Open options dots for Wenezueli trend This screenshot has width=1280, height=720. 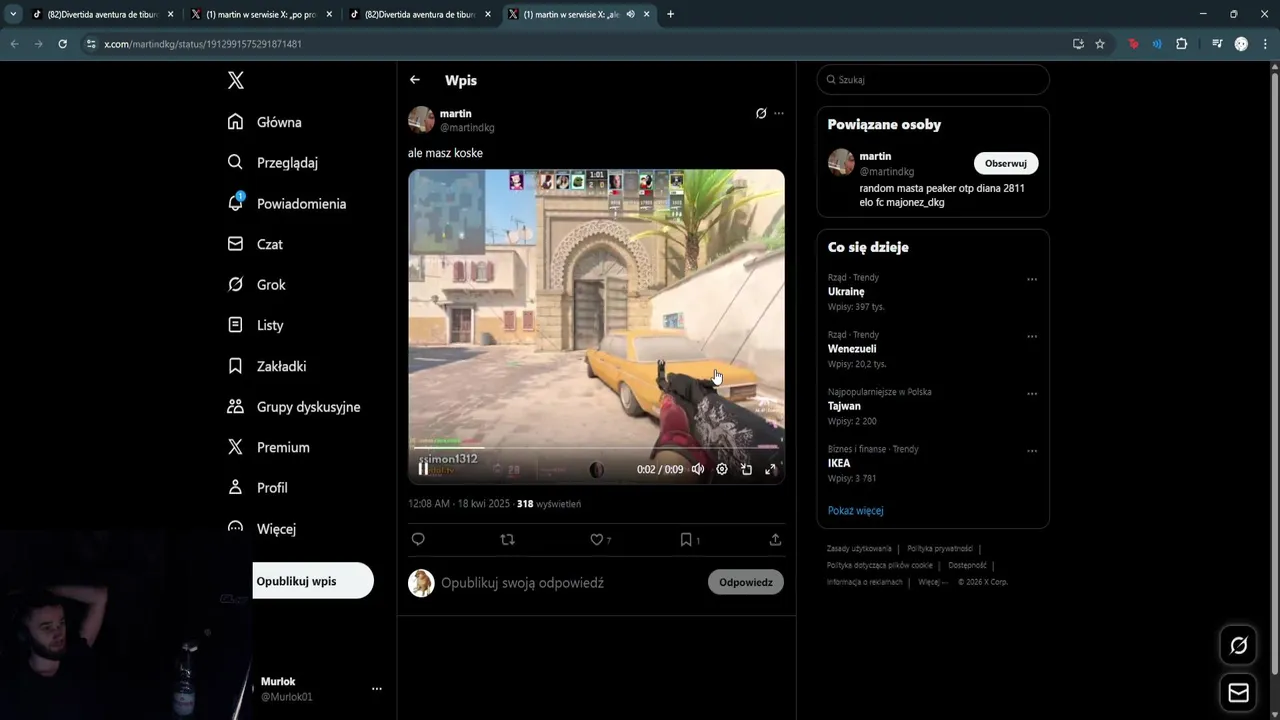coord(1032,336)
